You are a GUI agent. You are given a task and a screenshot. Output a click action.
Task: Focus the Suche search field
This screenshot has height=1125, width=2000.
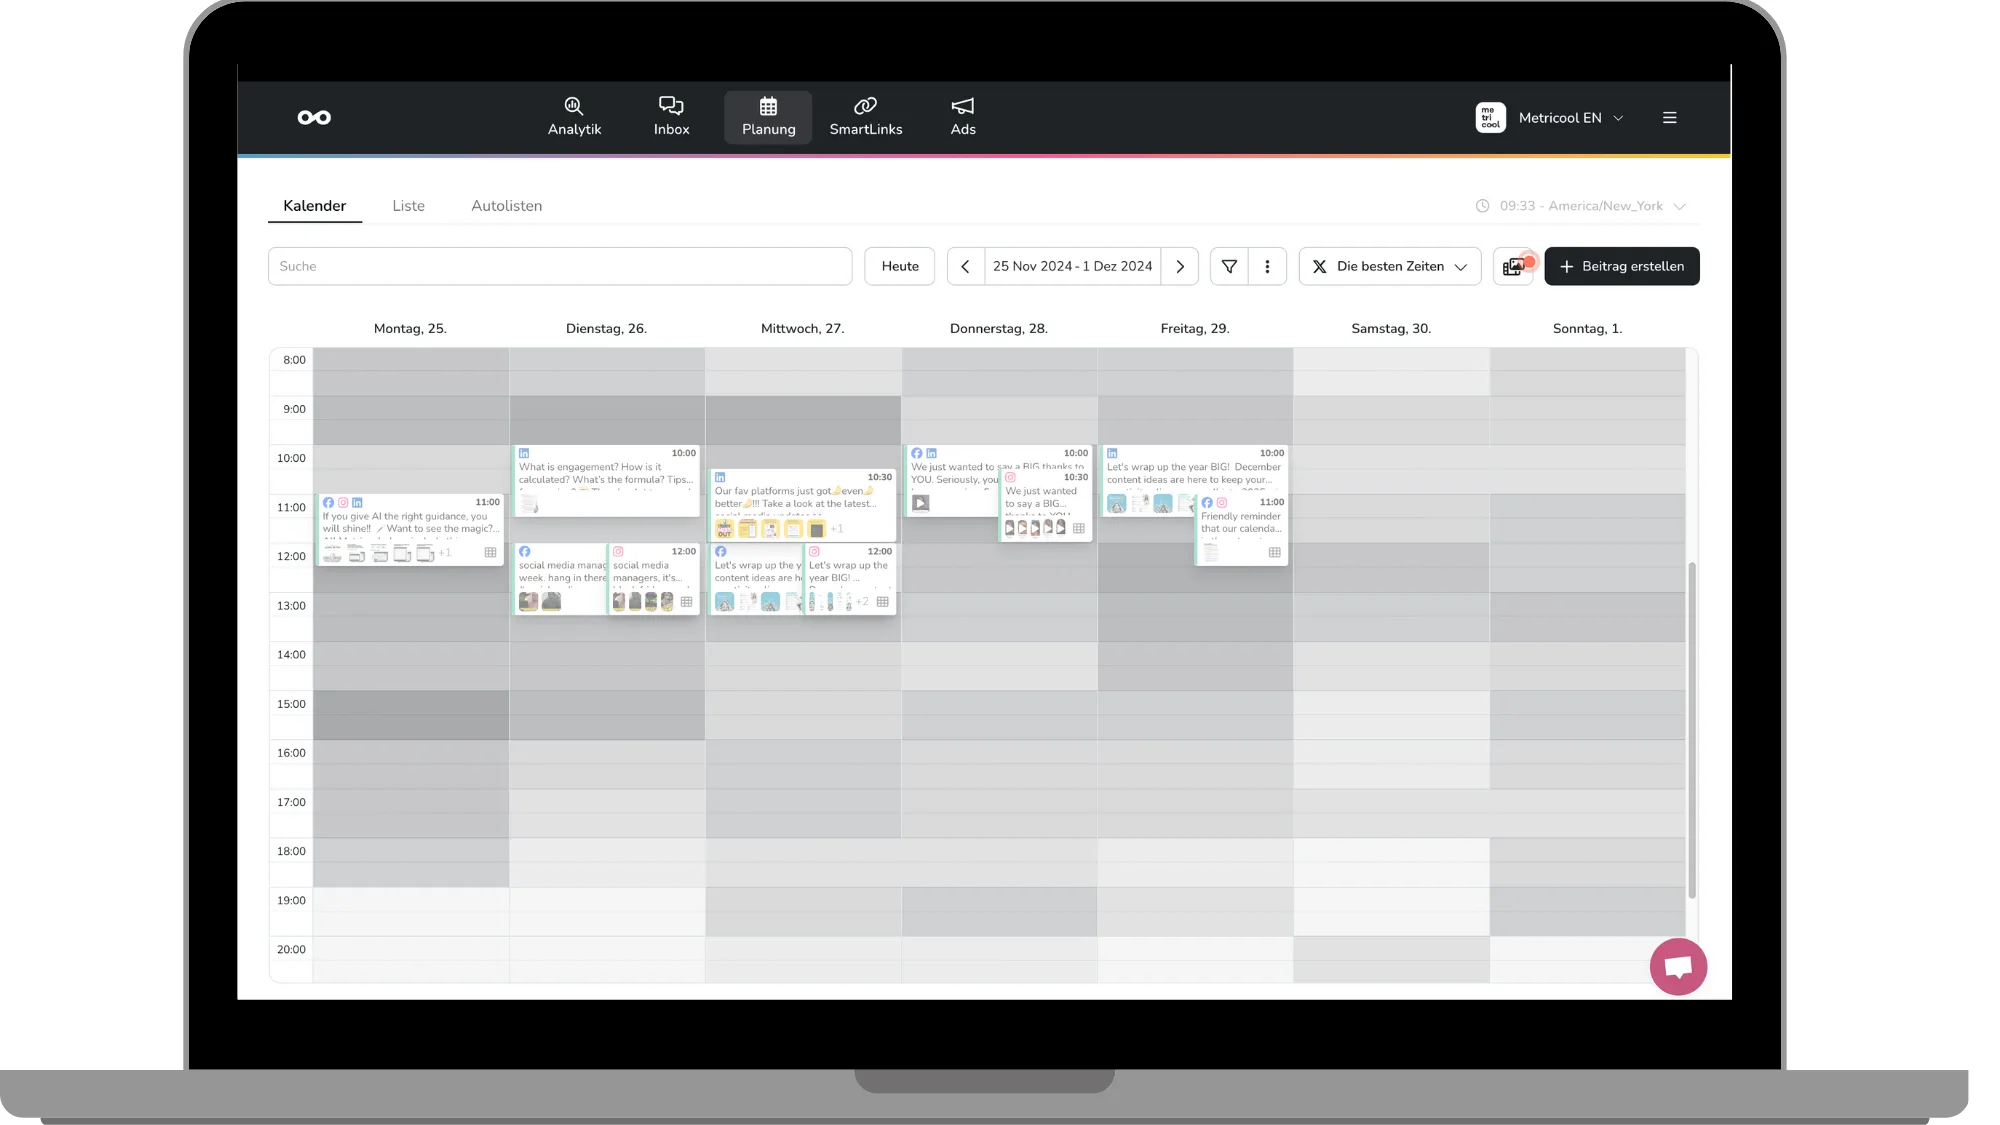pyautogui.click(x=560, y=267)
